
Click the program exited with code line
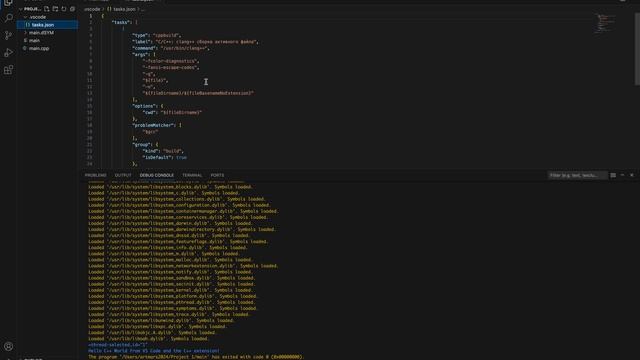coord(196,357)
